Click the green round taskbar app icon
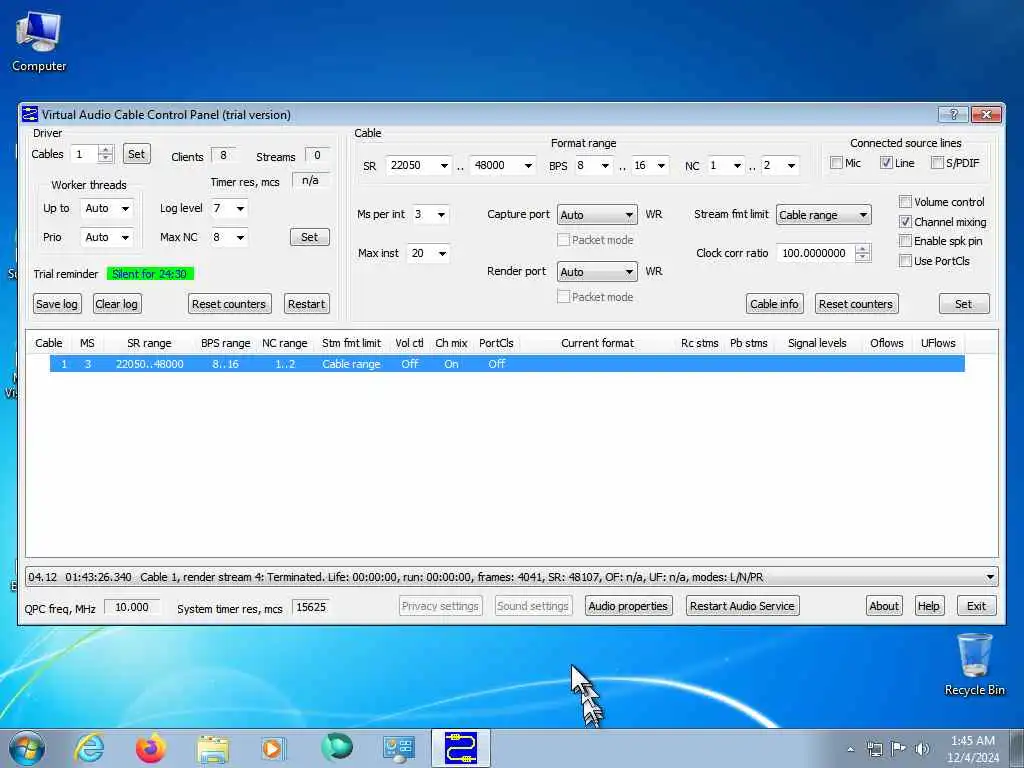The image size is (1024, 768). tap(336, 747)
